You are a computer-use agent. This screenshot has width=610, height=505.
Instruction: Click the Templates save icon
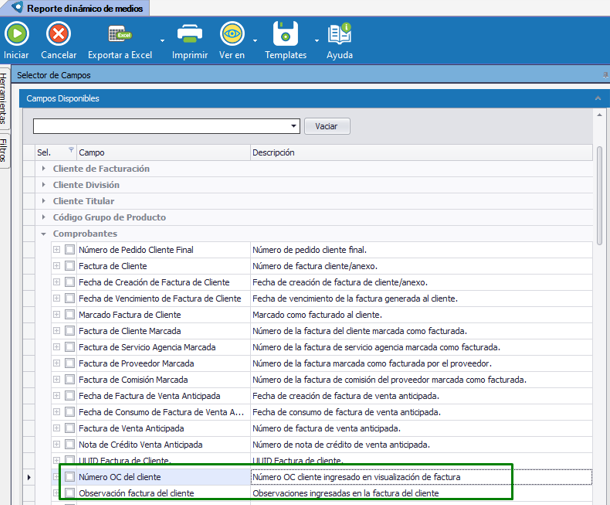click(285, 35)
